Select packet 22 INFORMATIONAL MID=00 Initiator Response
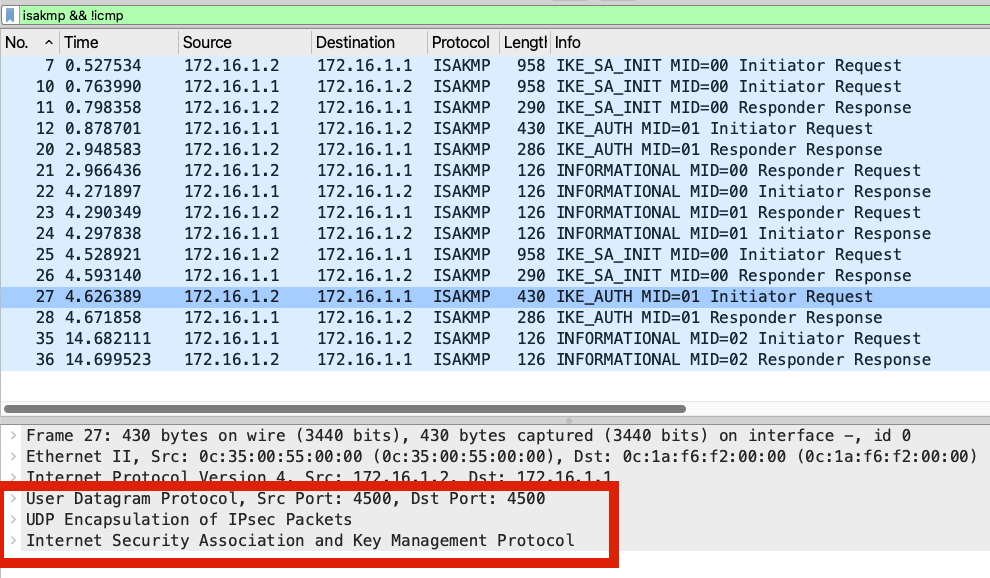This screenshot has width=990, height=578. pyautogui.click(x=495, y=191)
